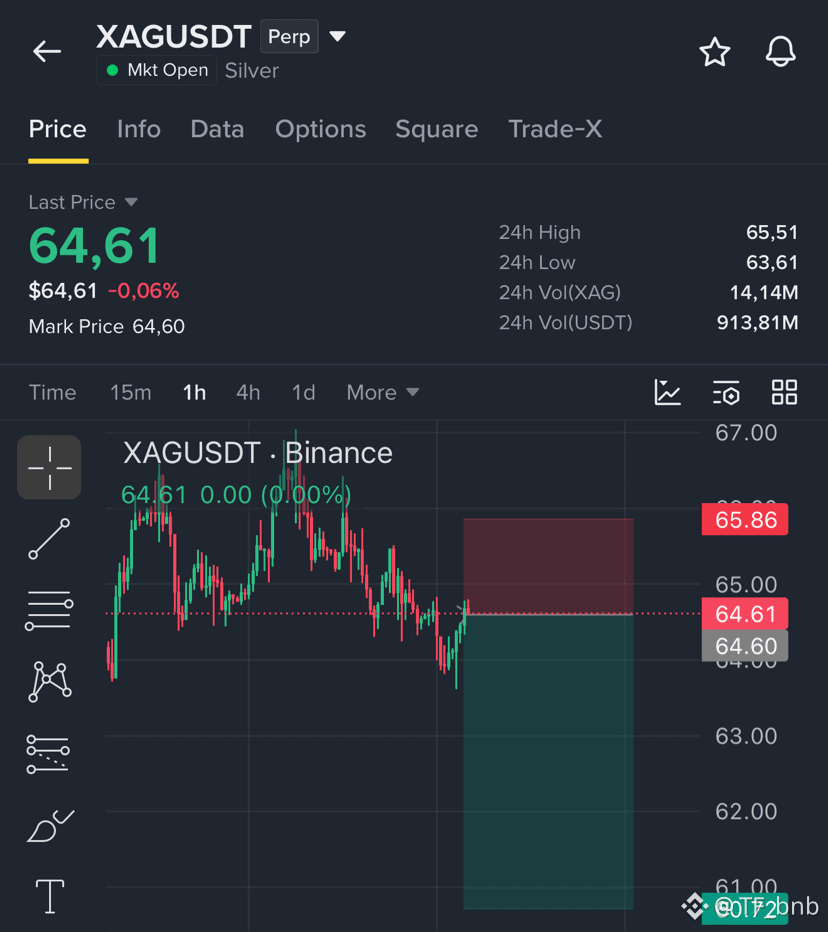Click the gray 64.60 mark price label
This screenshot has height=932, width=828.
click(x=745, y=646)
